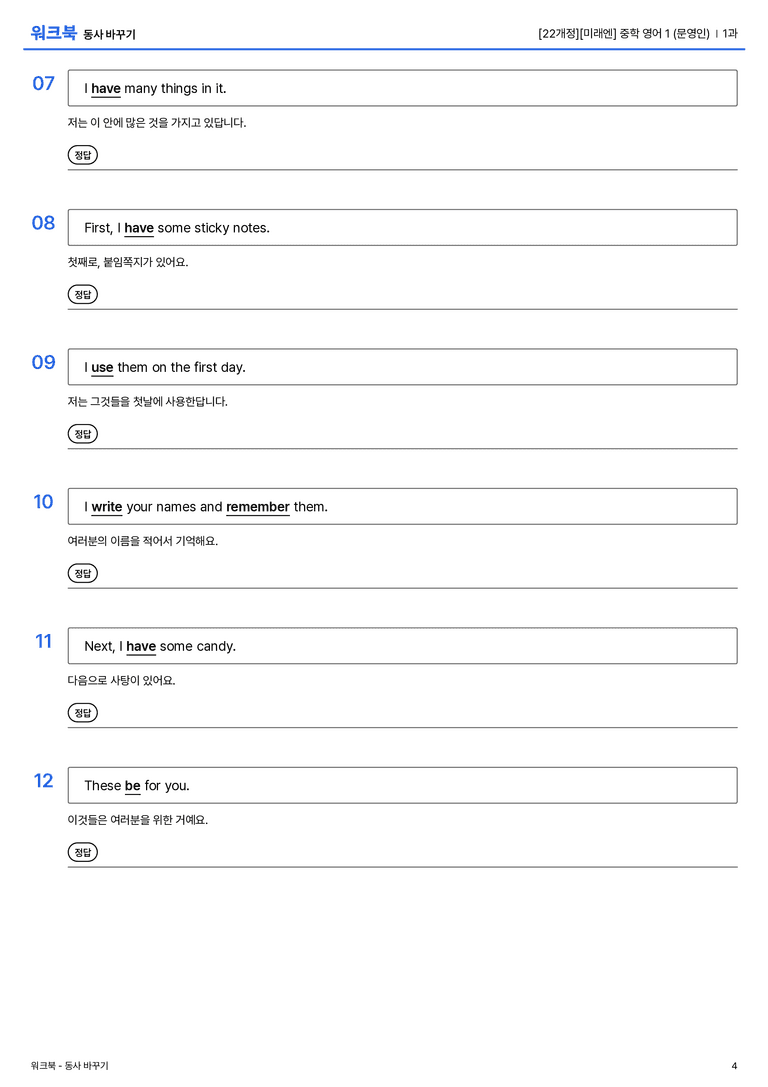This screenshot has height=1087, width=768.
Task: Click the header text '[22개정][미래엔] 중학 영어 1'
Action: [604, 33]
